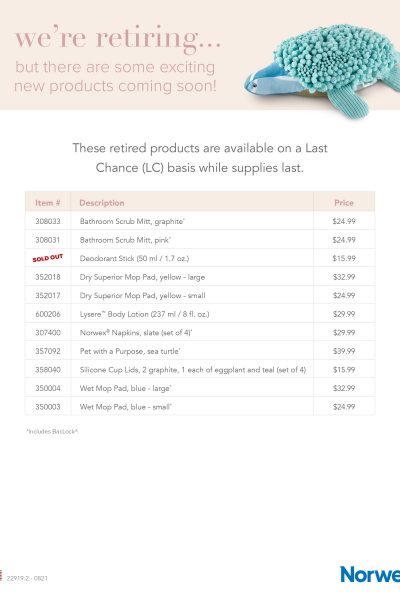Image resolution: width=400 pixels, height=600 pixels.
Task: Click the $39.99 price
Action: pyautogui.click(x=344, y=351)
